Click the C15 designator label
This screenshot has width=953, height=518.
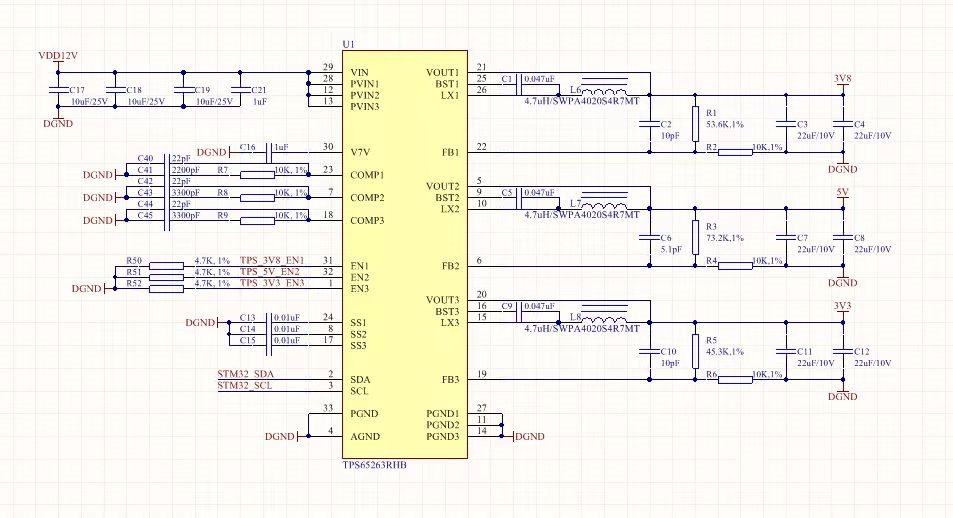click(247, 340)
